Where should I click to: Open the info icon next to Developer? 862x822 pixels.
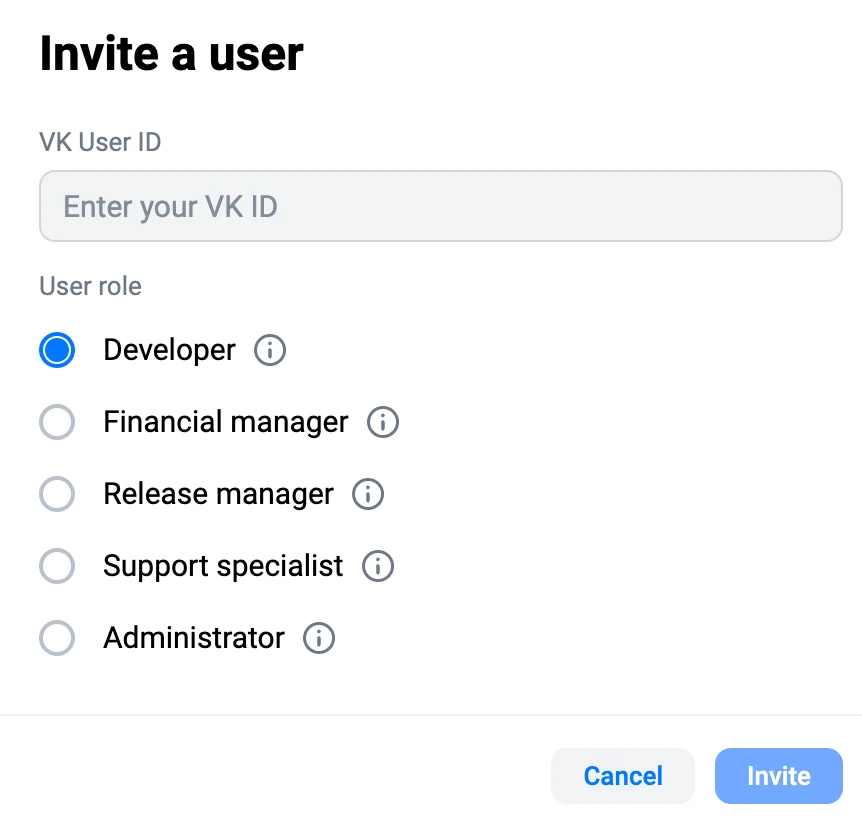(269, 350)
